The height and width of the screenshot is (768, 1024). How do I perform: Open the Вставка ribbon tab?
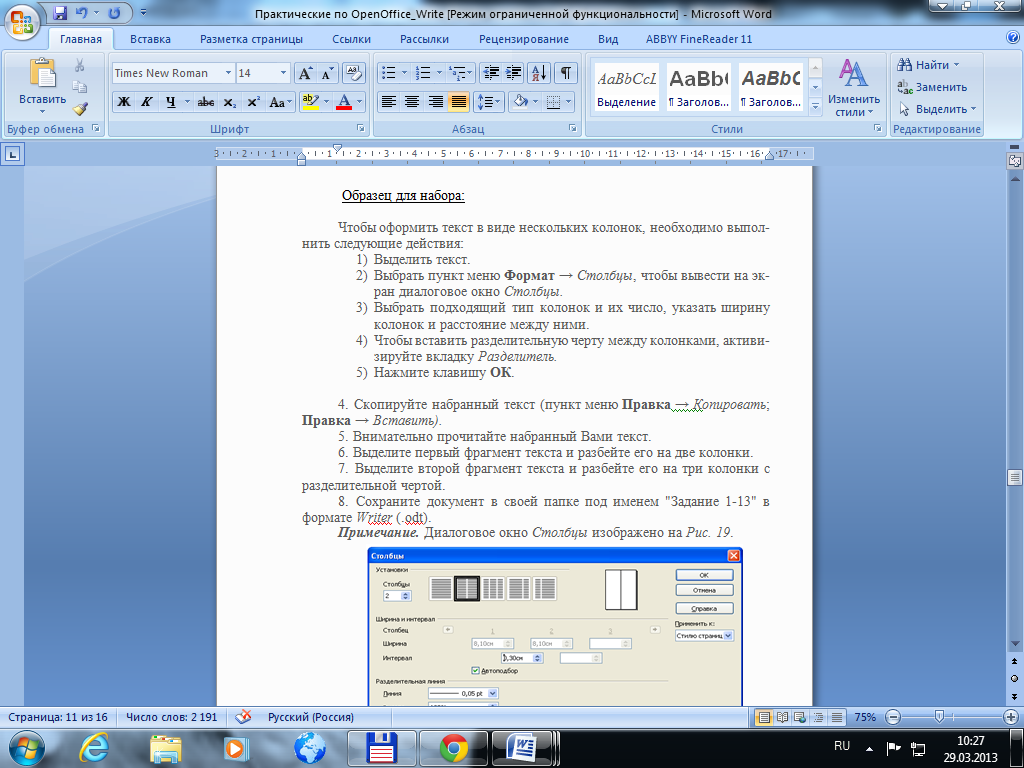pos(150,39)
